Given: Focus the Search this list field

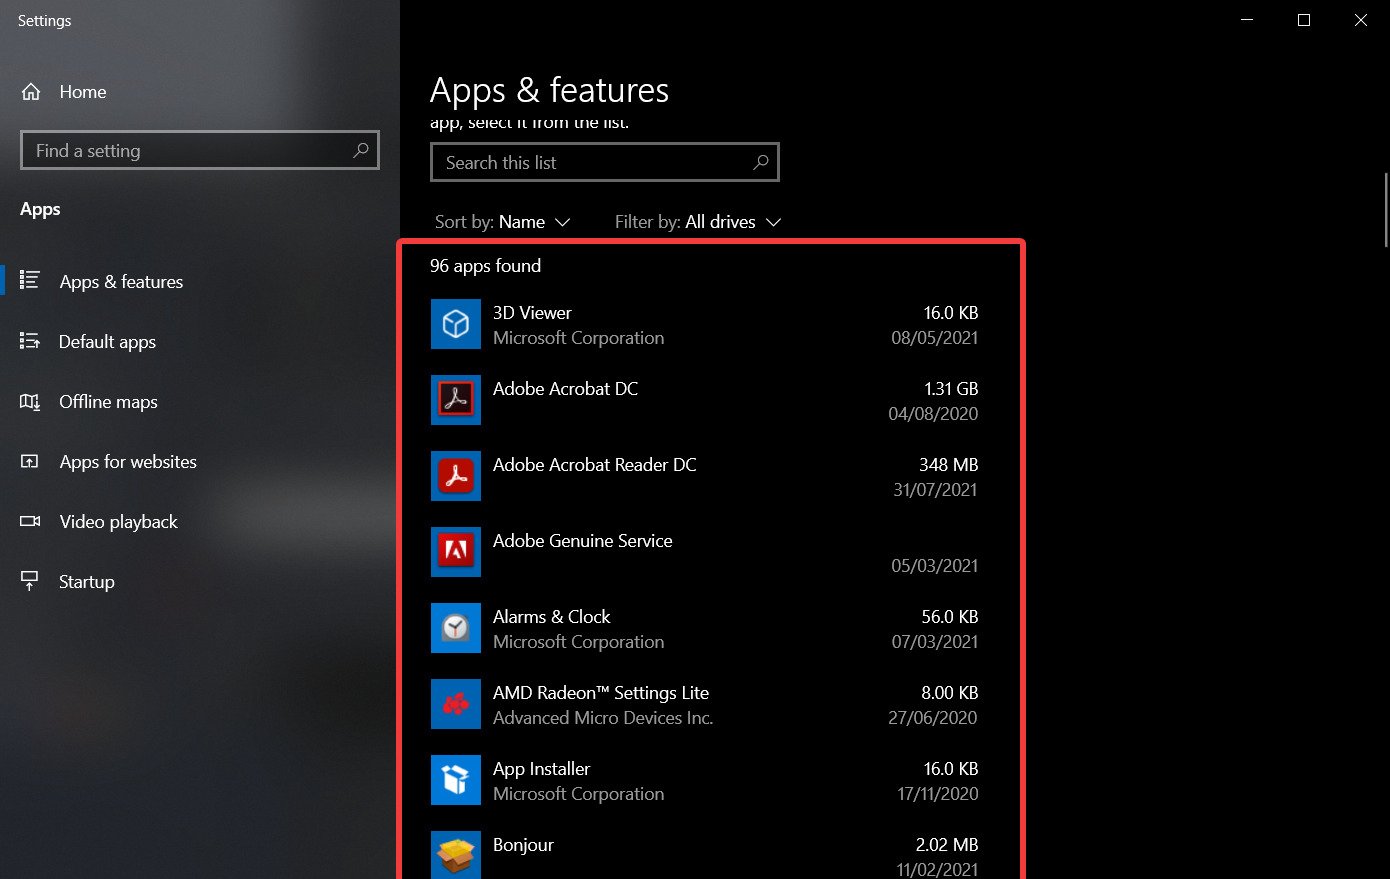Looking at the screenshot, I should click(x=604, y=162).
